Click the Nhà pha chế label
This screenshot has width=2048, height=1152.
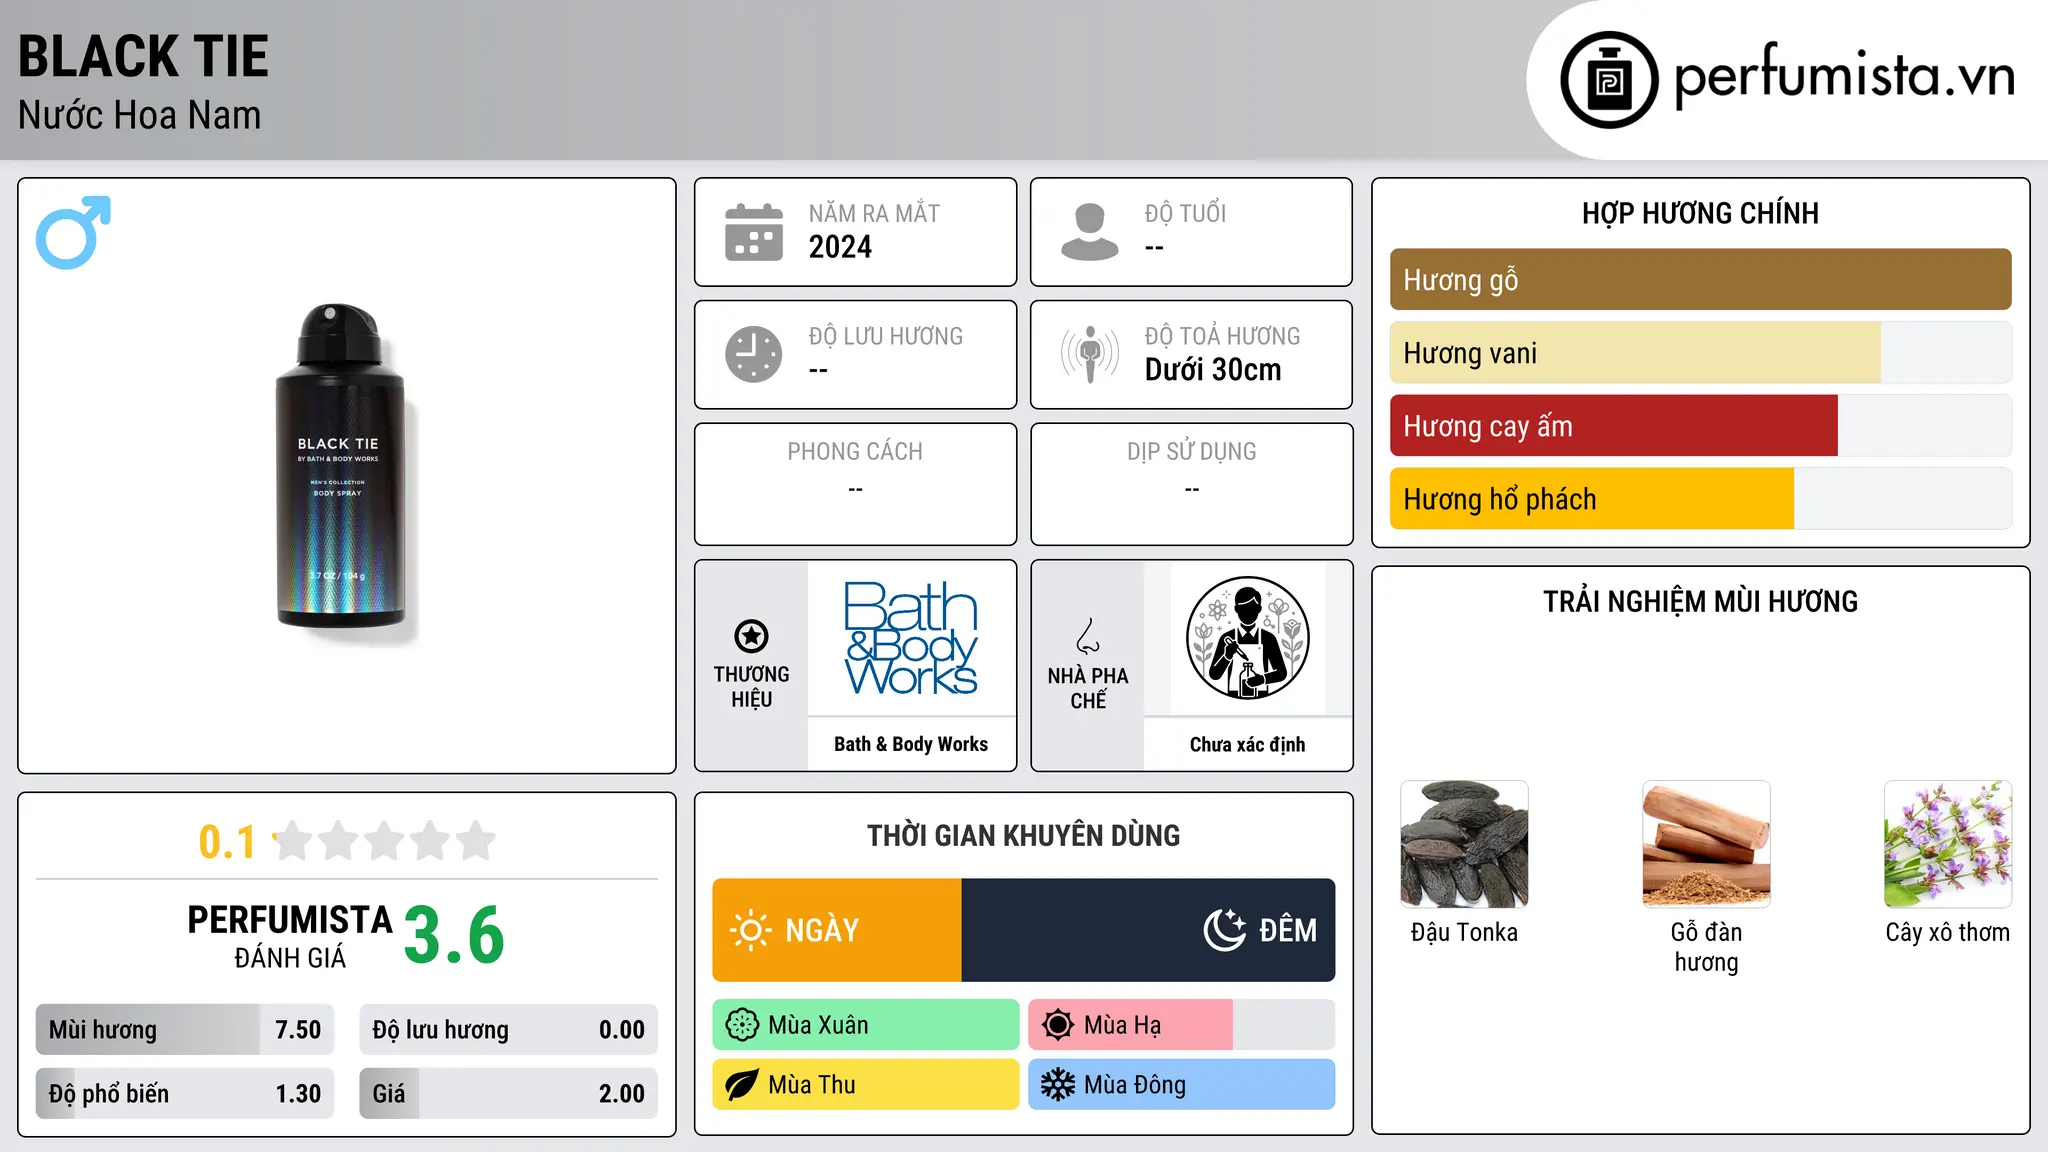[1088, 688]
